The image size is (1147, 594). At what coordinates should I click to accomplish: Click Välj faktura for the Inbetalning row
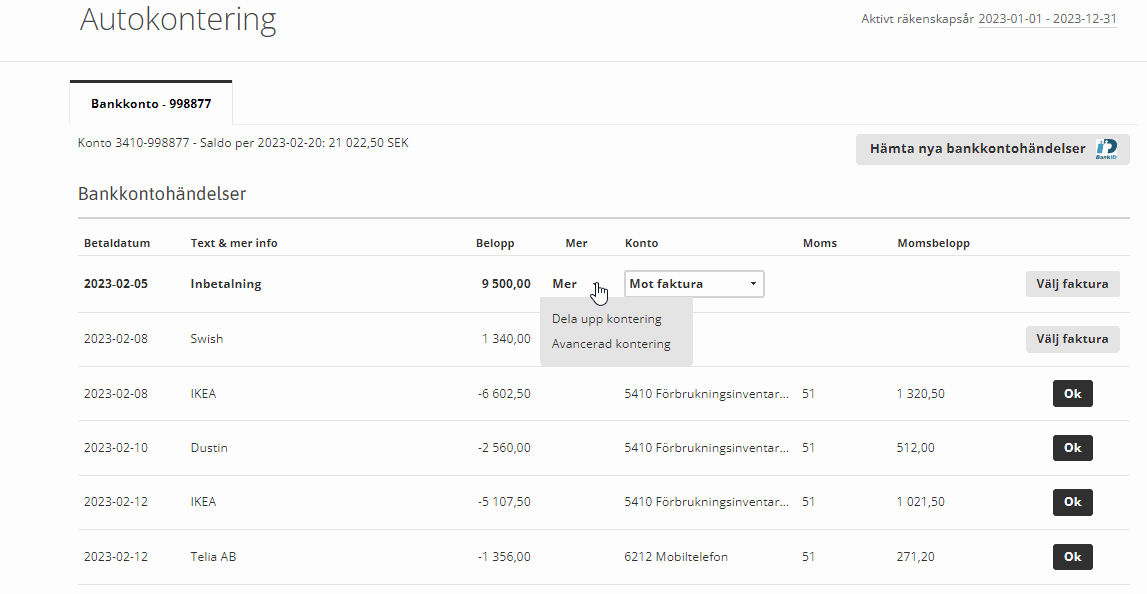[1072, 284]
